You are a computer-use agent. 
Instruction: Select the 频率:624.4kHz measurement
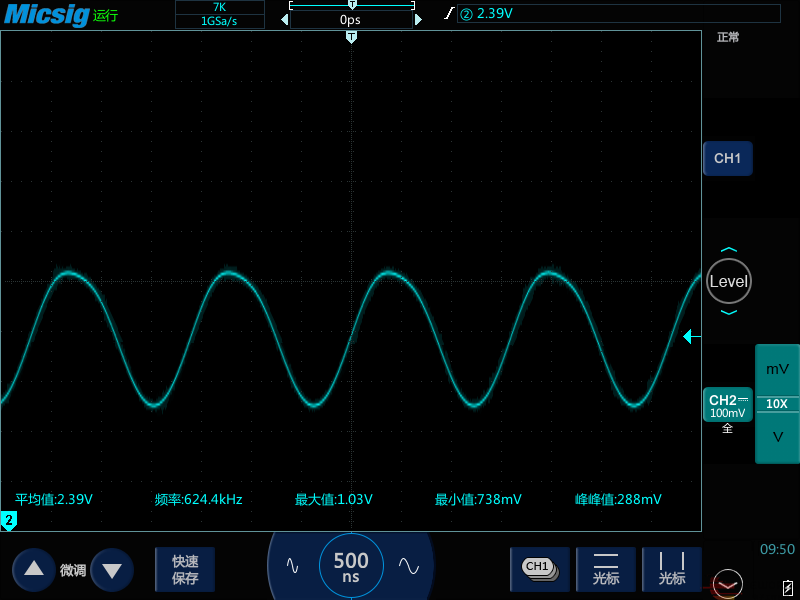(x=198, y=499)
